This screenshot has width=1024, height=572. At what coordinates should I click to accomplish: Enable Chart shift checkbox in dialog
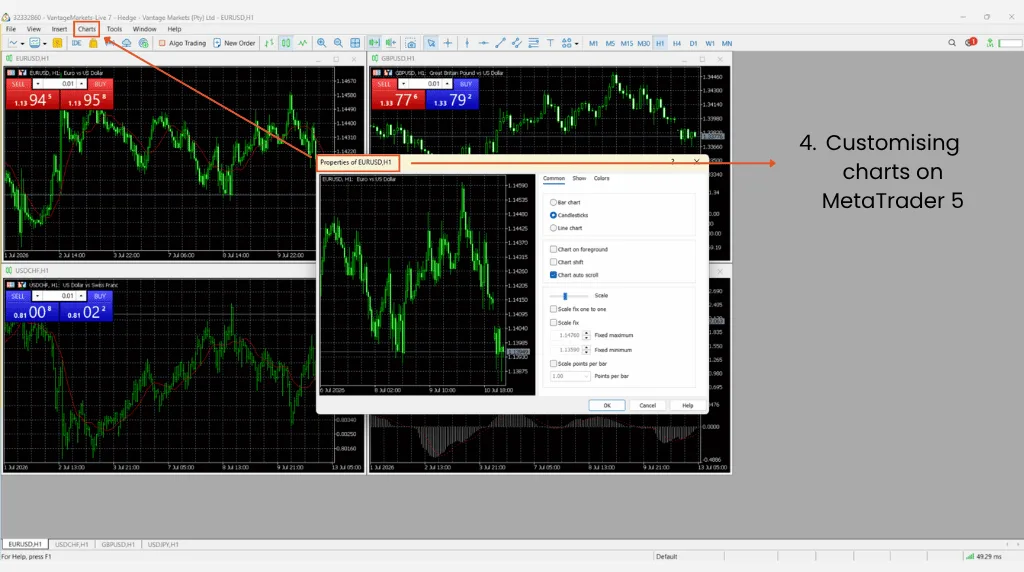click(x=553, y=262)
